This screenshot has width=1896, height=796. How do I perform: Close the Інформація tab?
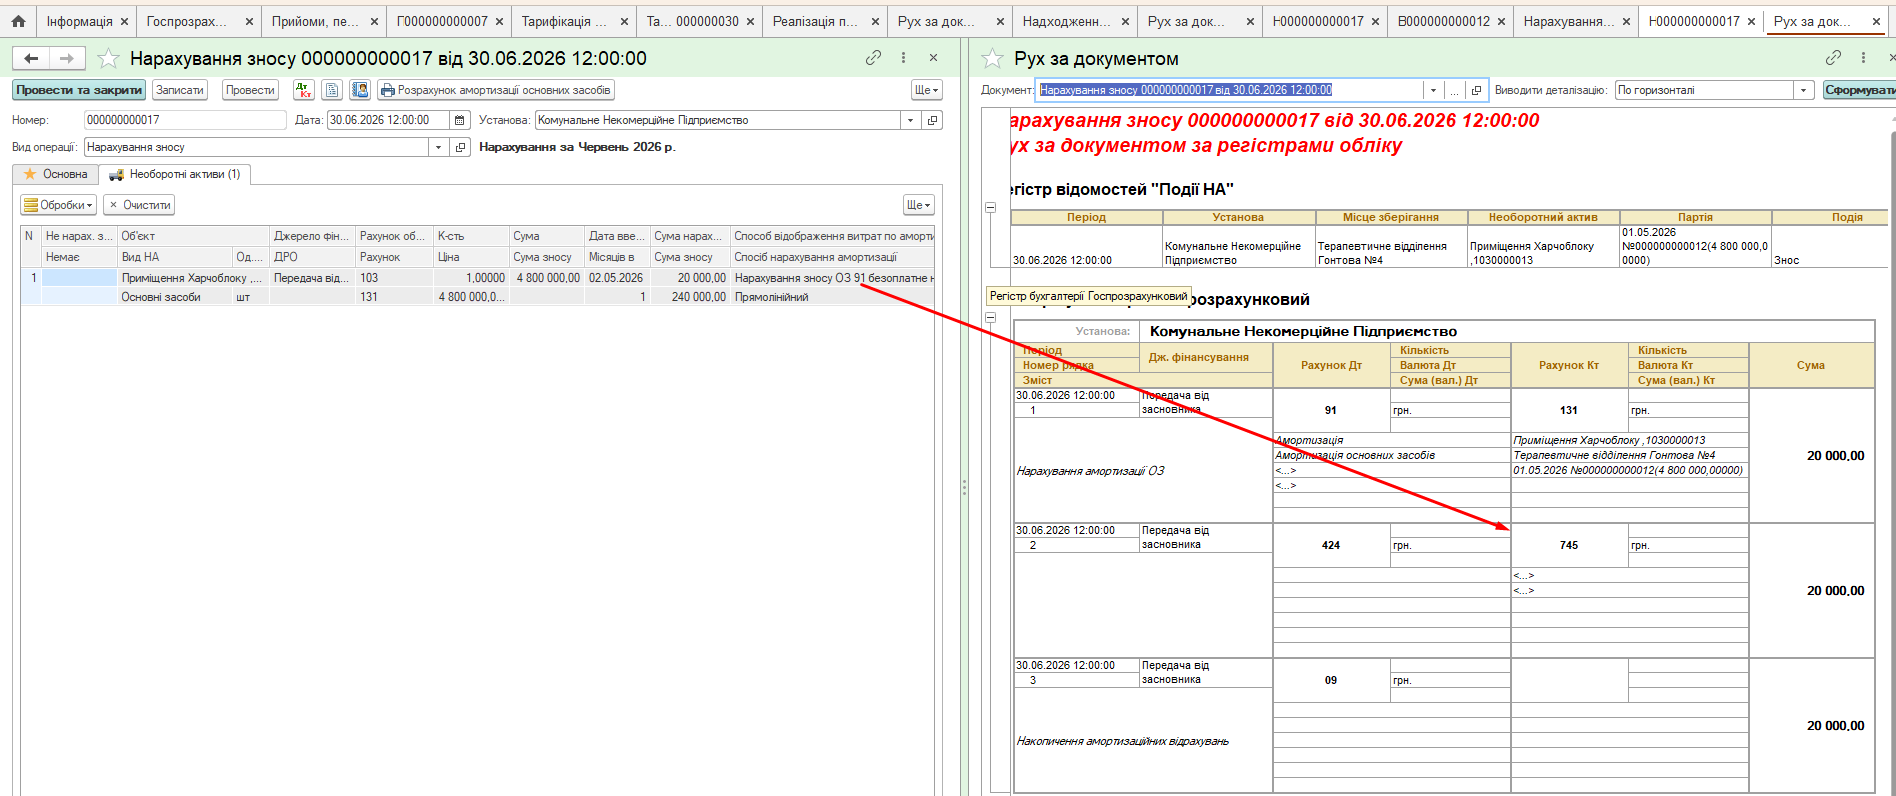(124, 21)
